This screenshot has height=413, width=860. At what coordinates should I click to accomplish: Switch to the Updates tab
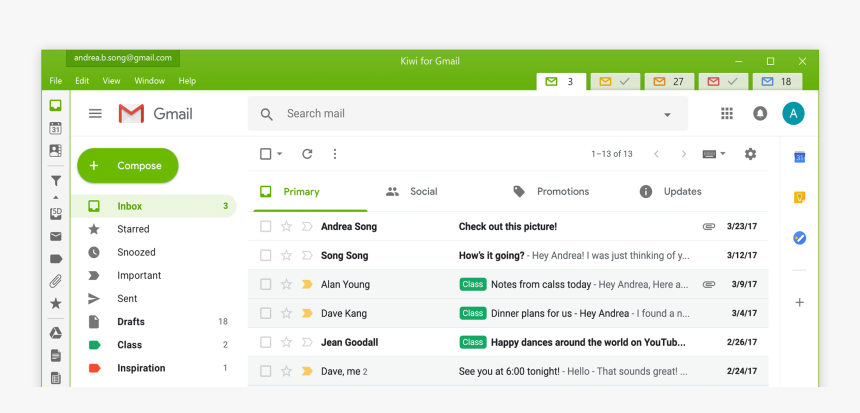(x=671, y=191)
